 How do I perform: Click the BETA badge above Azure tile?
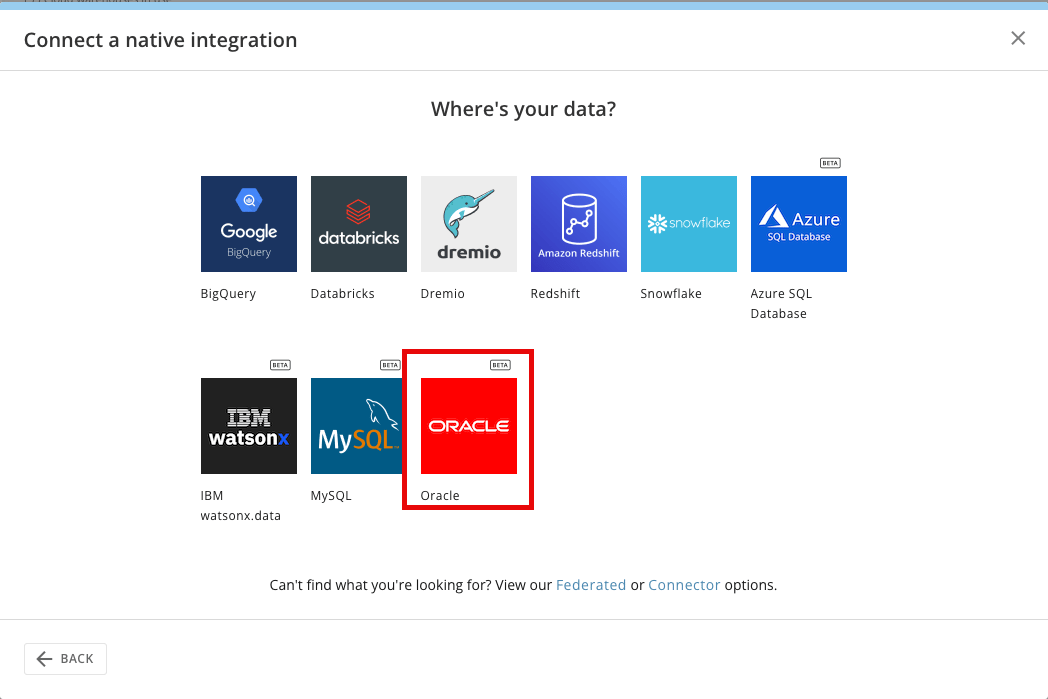[830, 163]
